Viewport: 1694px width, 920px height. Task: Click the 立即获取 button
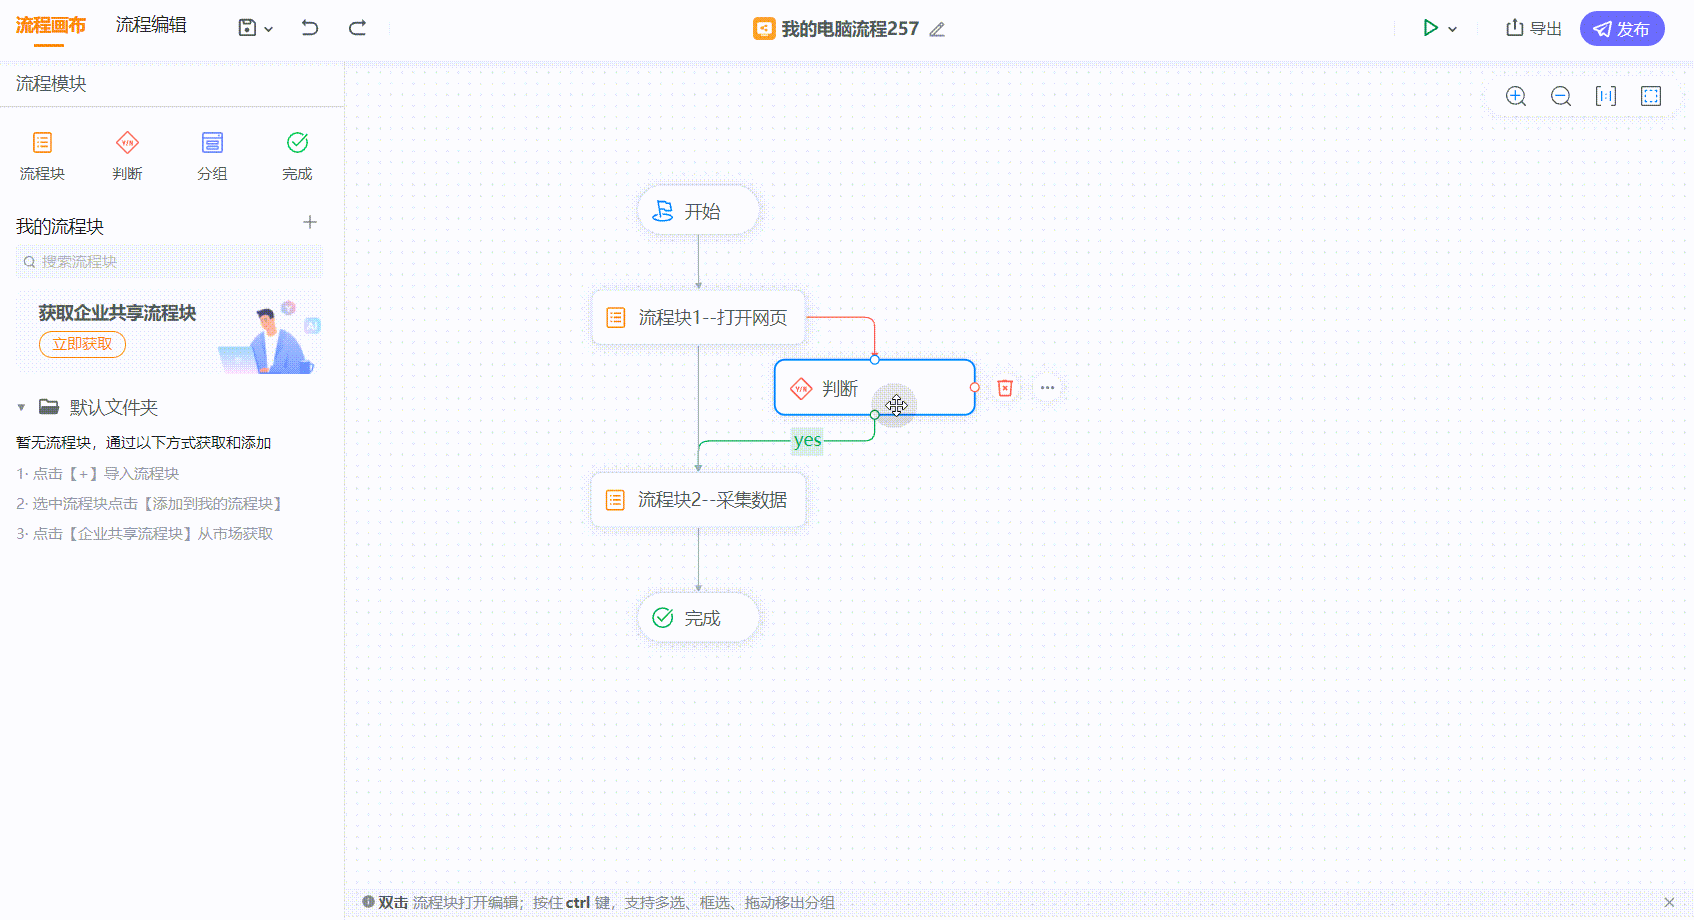pyautogui.click(x=82, y=344)
